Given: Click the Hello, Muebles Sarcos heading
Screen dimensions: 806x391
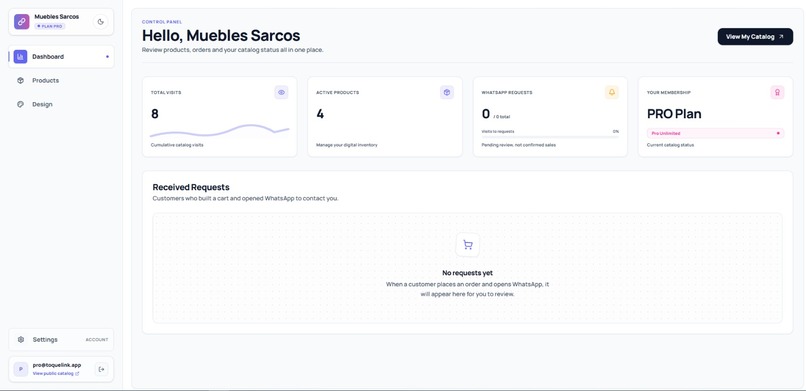Looking at the screenshot, I should (221, 35).
